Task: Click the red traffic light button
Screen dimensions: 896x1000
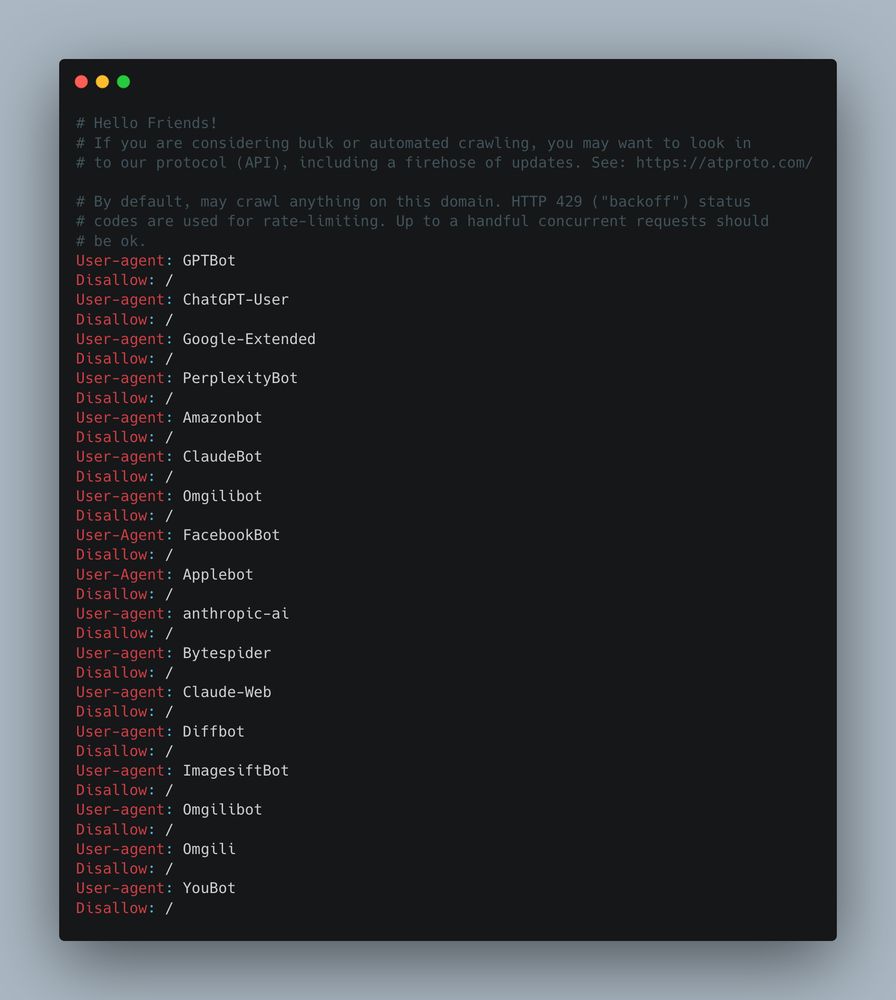Action: tap(81, 81)
